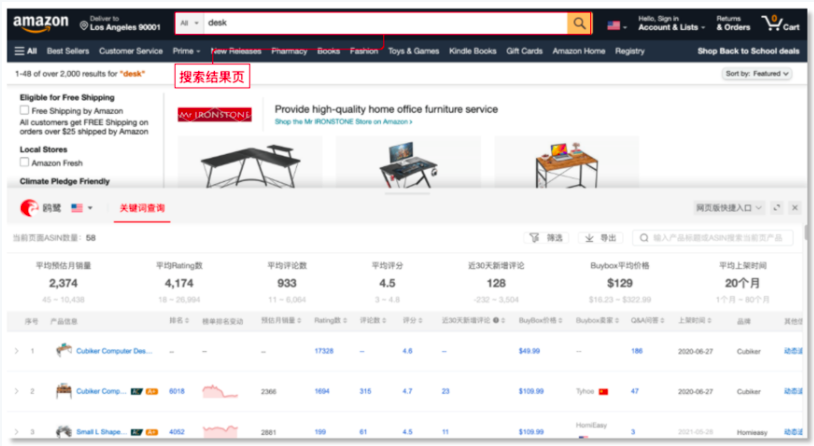The height and width of the screenshot is (446, 814).
Task: Click the gaming desk product thumbnail
Action: pyautogui.click(x=409, y=164)
